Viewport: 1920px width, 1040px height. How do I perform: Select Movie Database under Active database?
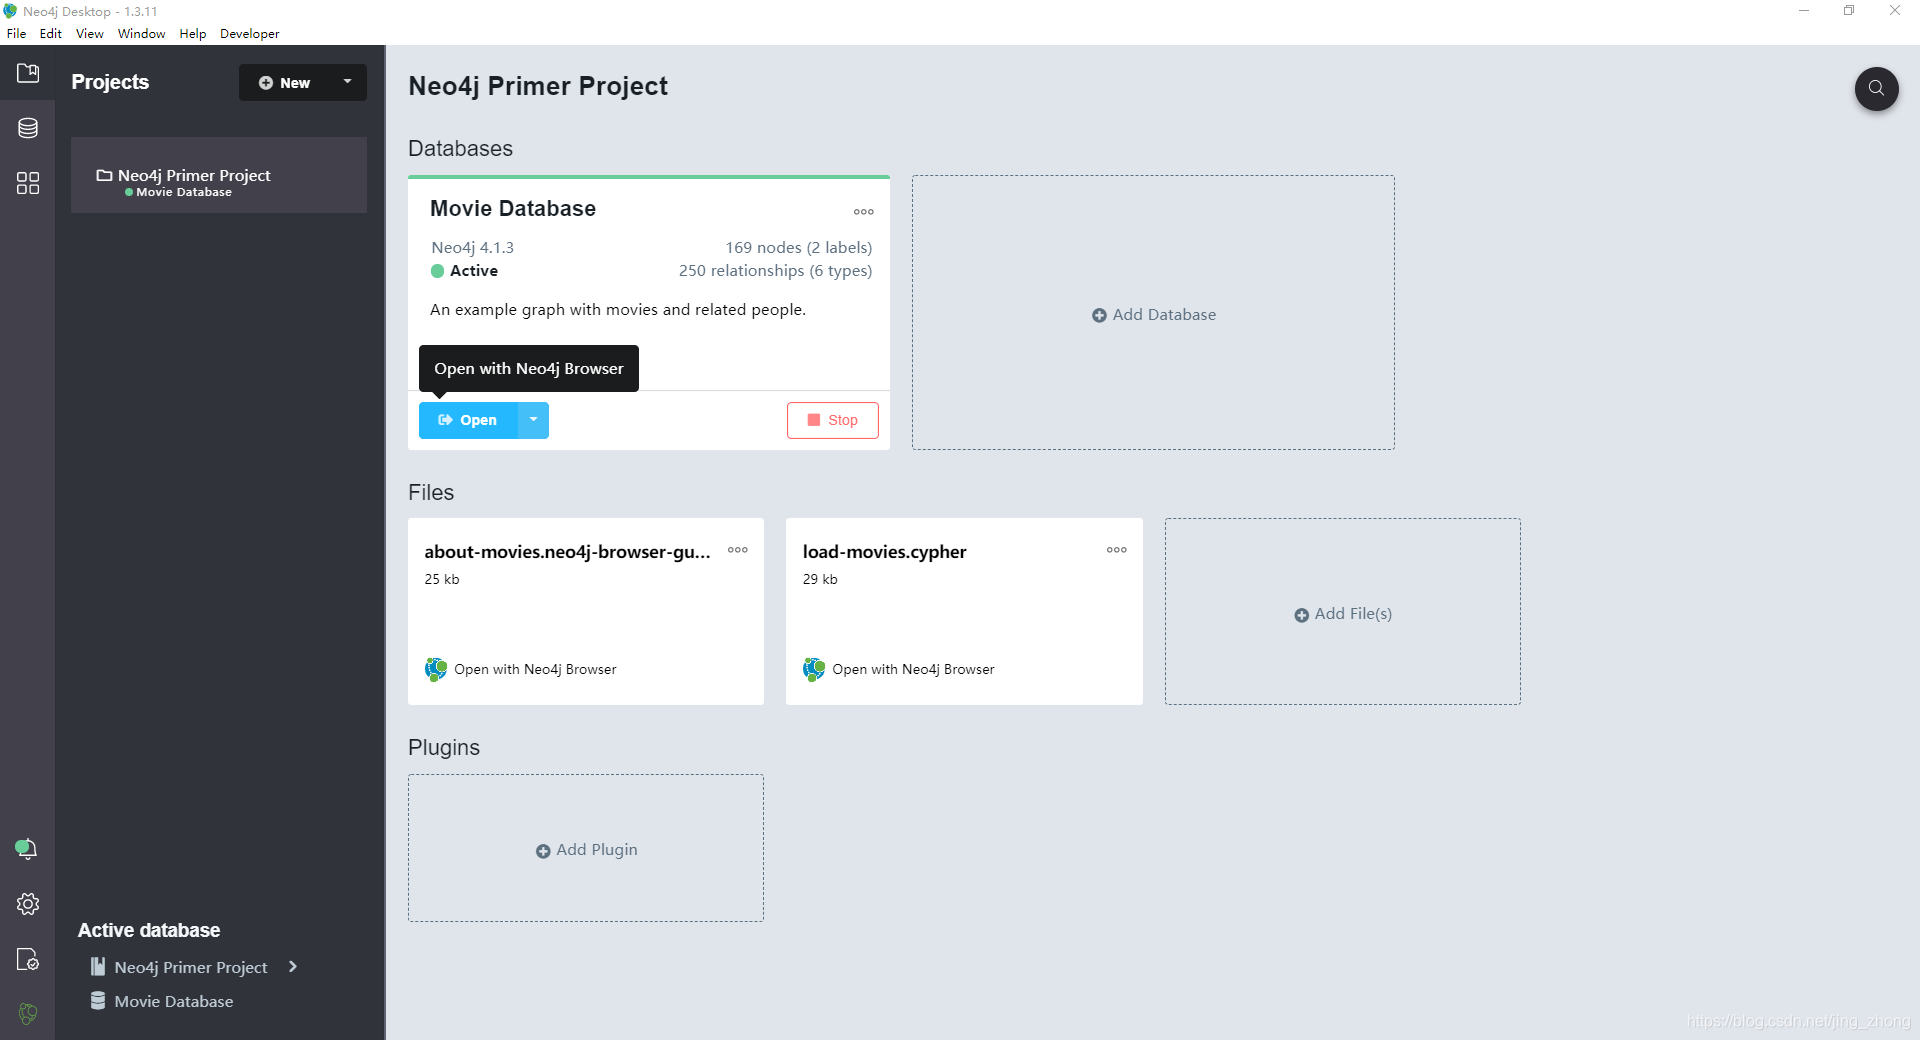[x=174, y=1001]
